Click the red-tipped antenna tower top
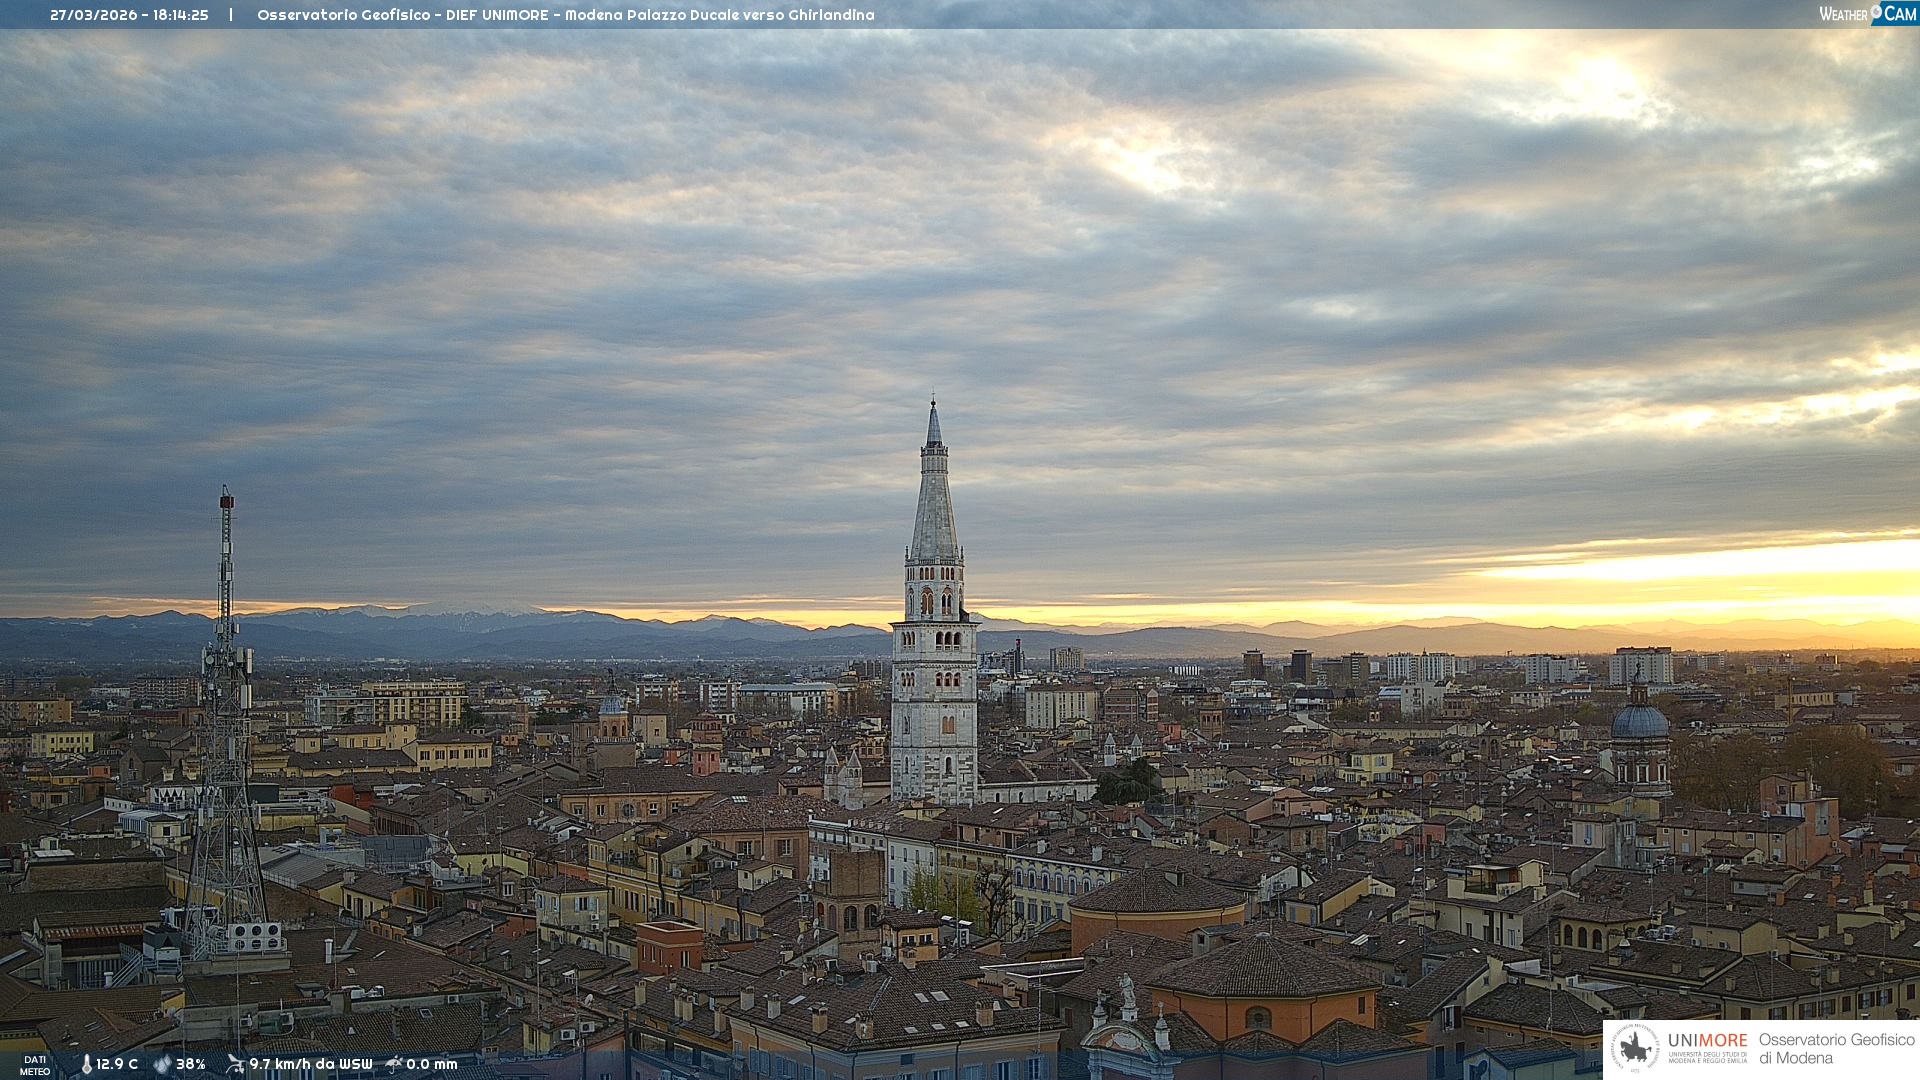The image size is (1920, 1080). [227, 500]
